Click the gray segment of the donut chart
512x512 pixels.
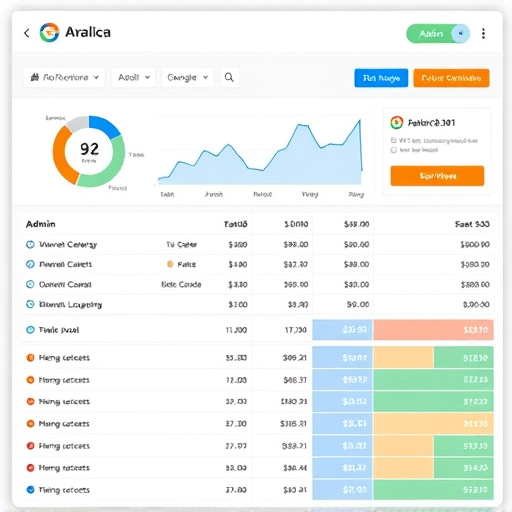(78, 123)
